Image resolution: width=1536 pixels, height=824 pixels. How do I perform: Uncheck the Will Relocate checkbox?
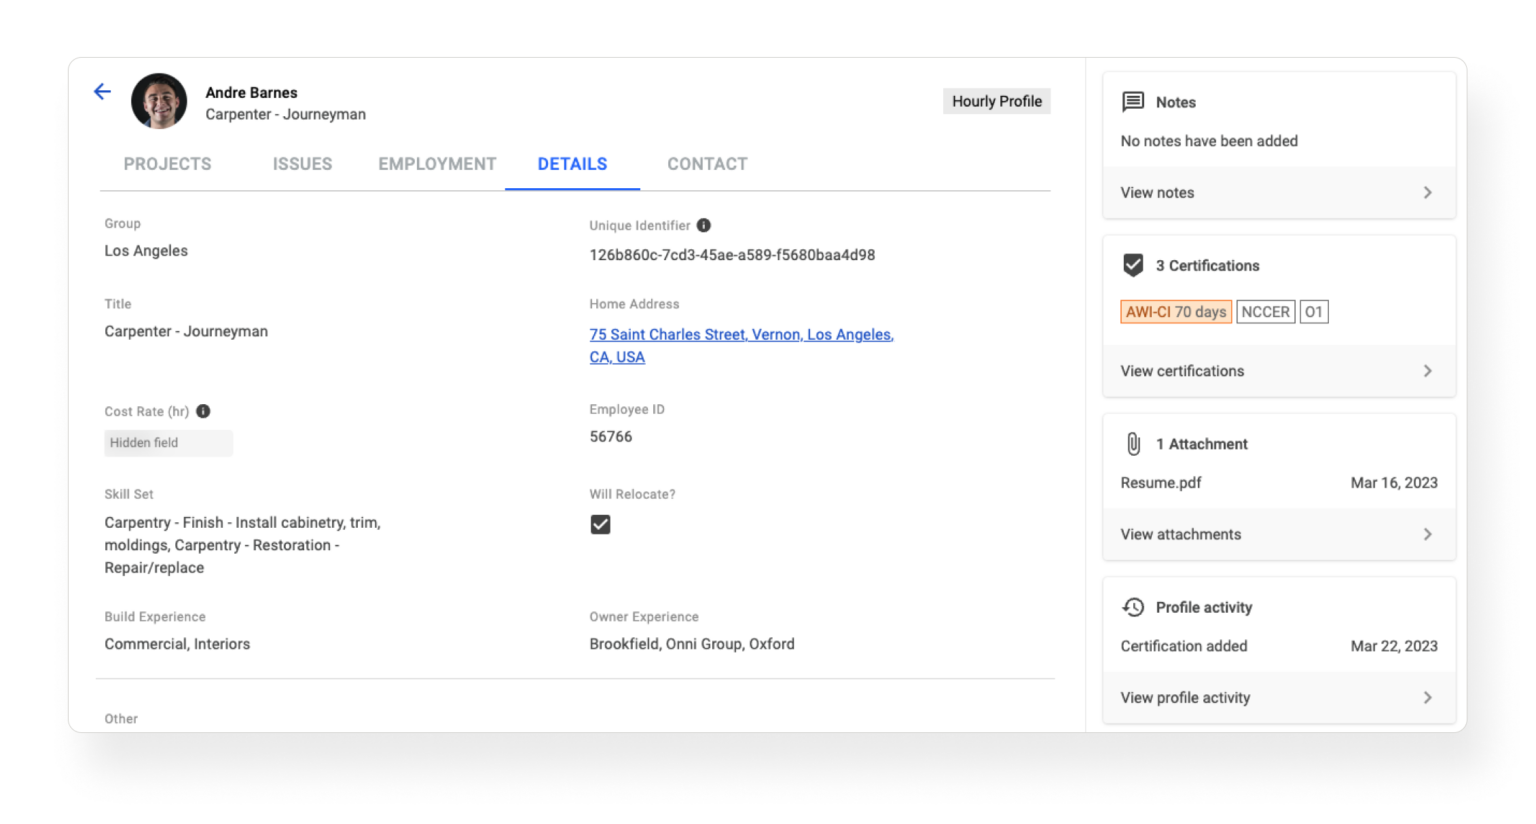tap(599, 523)
